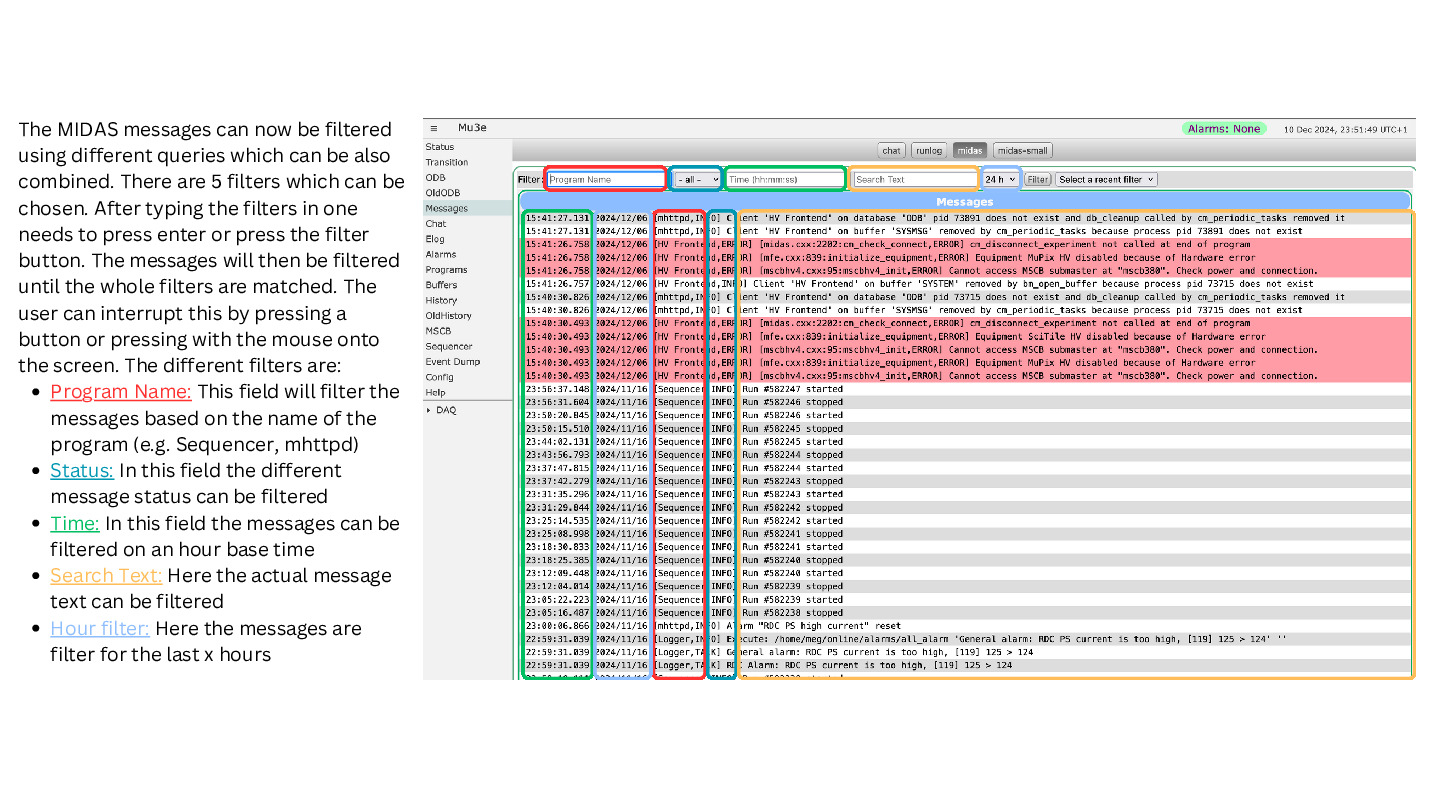Open the 24 h hour filter dropdown
Screen dimensions: 1440x810
[x=1000, y=179]
